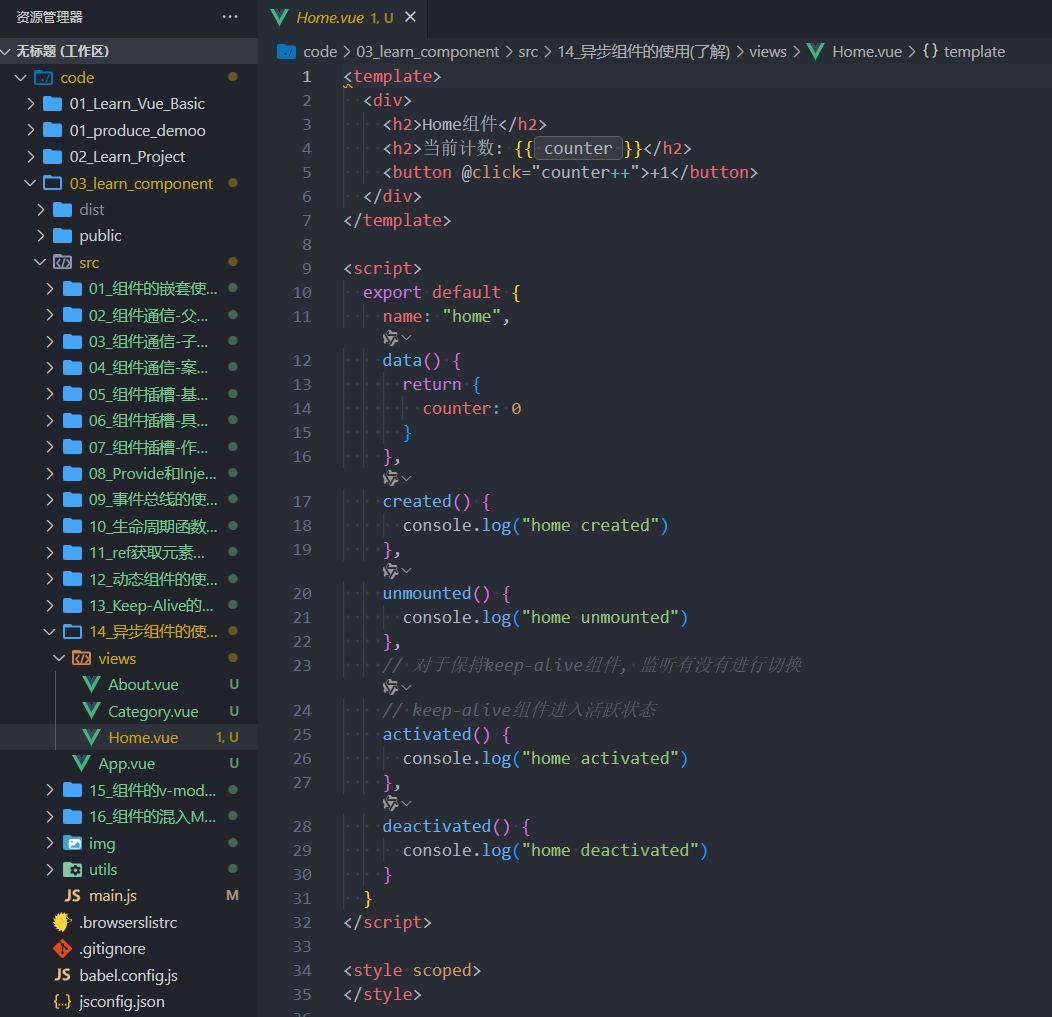Open babel.config.js in the file tree
1052x1017 pixels.
[x=129, y=975]
